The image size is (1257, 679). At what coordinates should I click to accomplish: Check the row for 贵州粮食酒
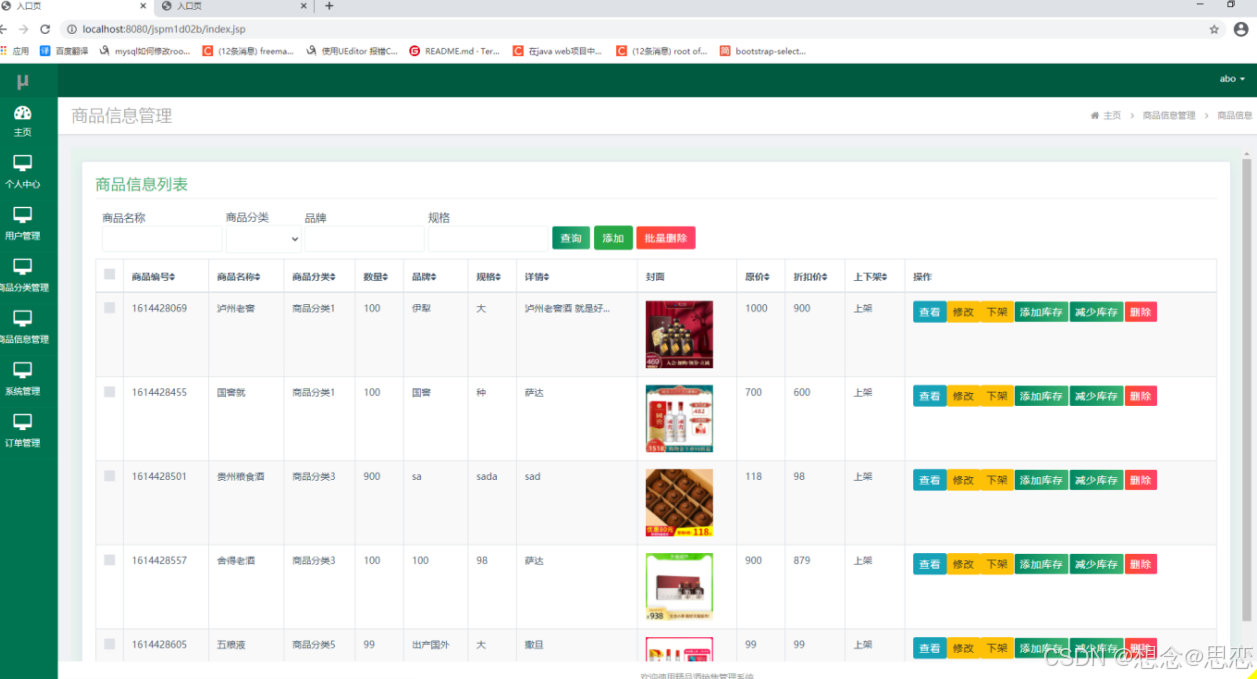[110, 476]
